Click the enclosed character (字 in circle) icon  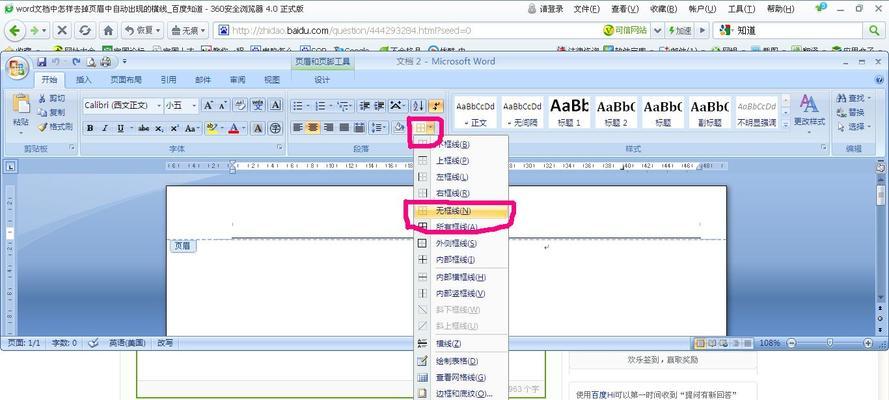tap(275, 129)
